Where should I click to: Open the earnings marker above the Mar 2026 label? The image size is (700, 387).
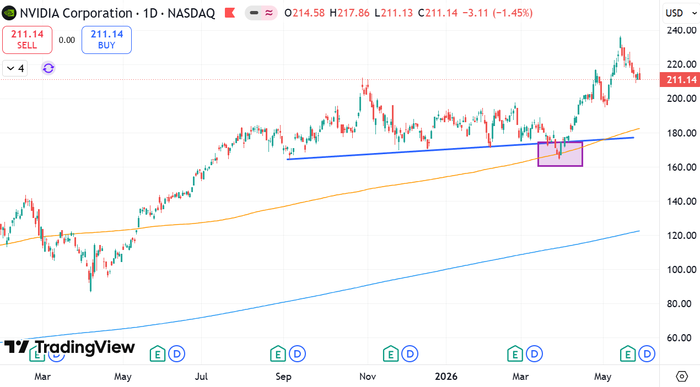tap(515, 354)
